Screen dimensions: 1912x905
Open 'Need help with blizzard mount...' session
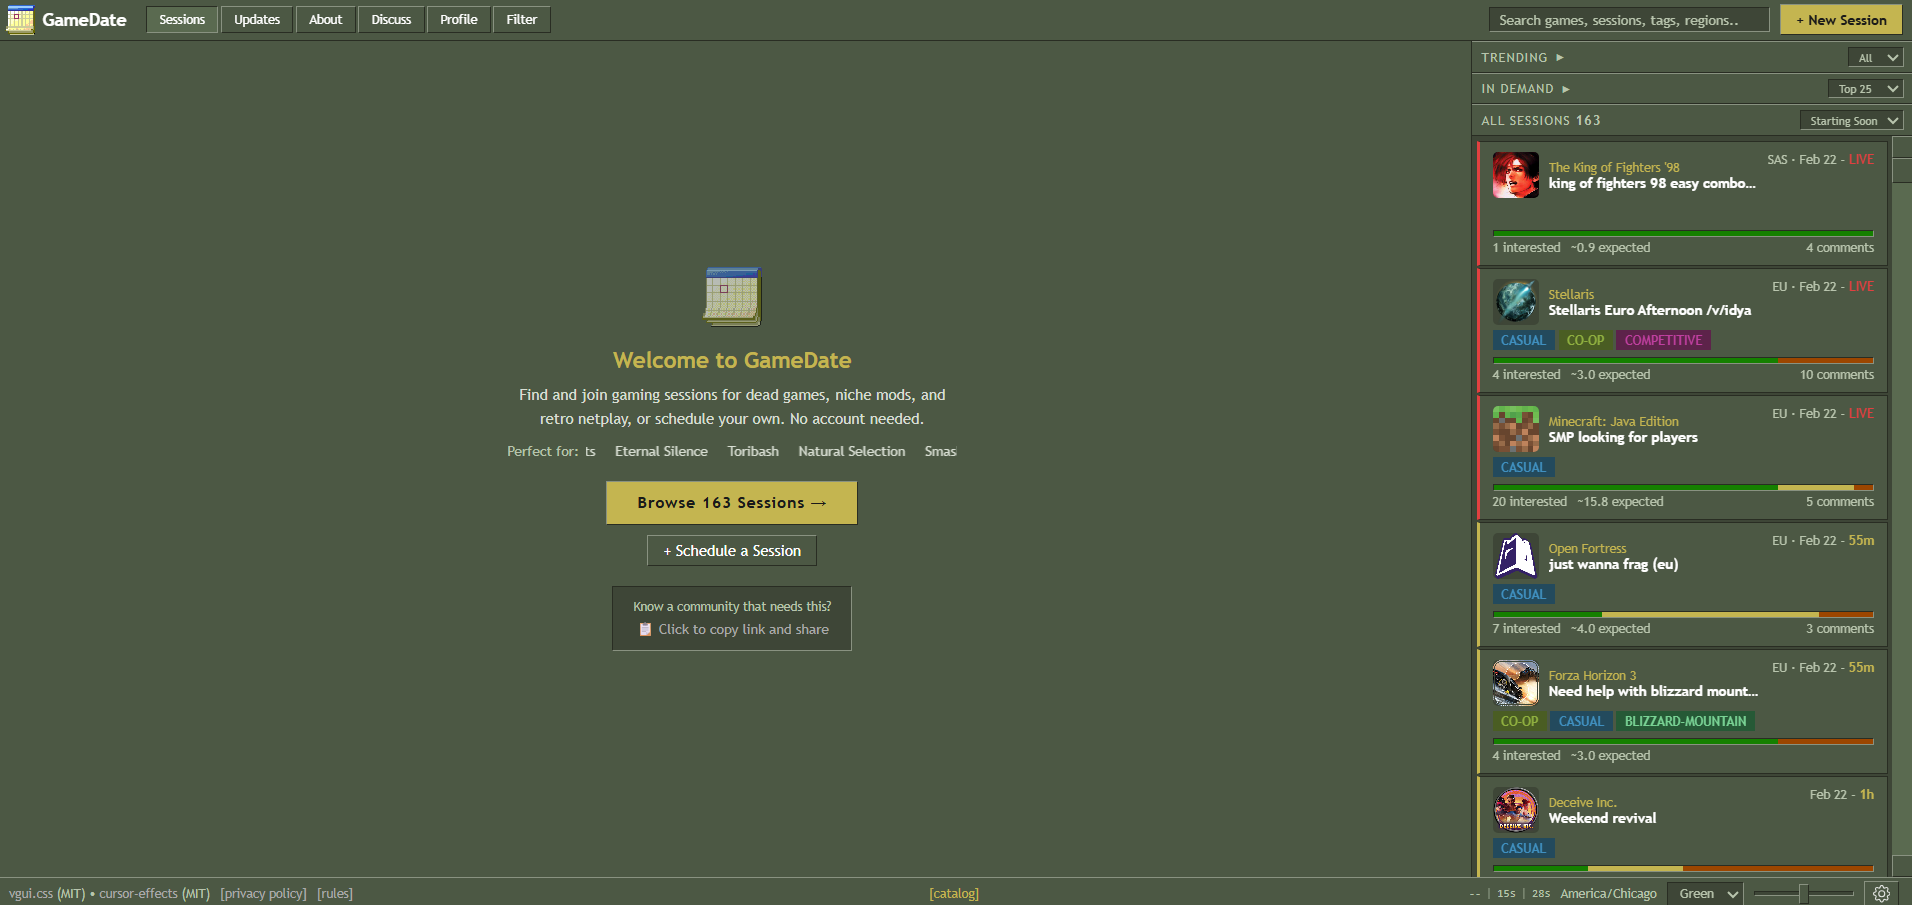tap(1653, 692)
